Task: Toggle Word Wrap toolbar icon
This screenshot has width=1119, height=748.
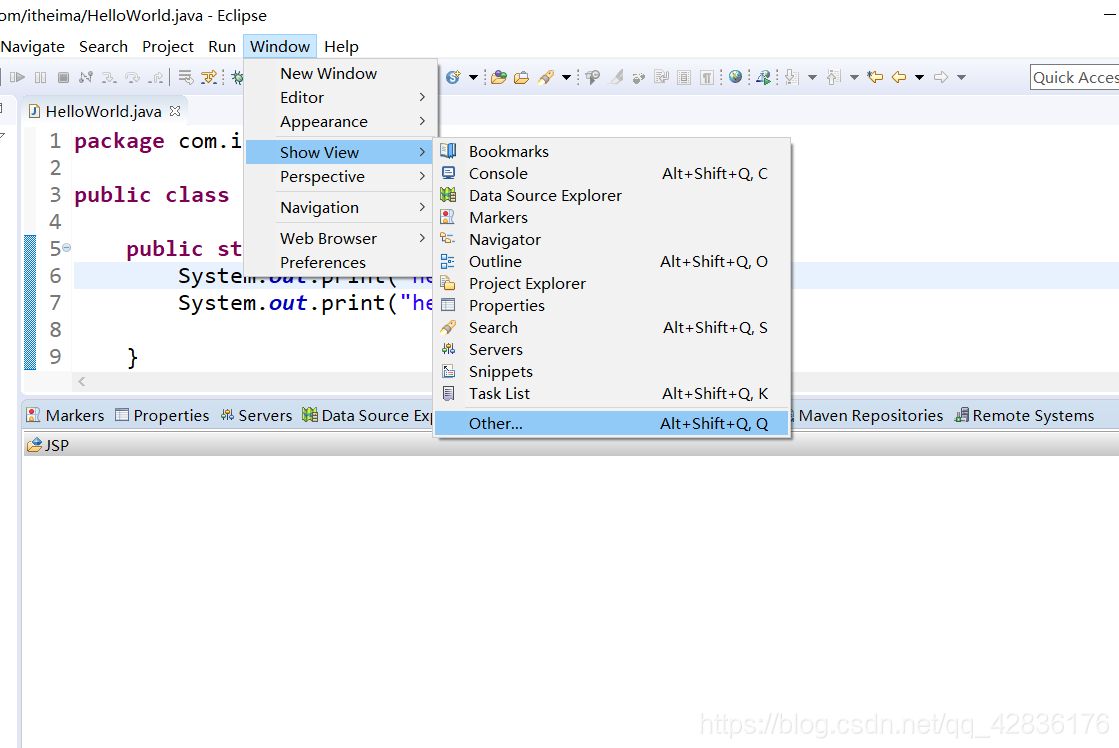Action: click(662, 77)
